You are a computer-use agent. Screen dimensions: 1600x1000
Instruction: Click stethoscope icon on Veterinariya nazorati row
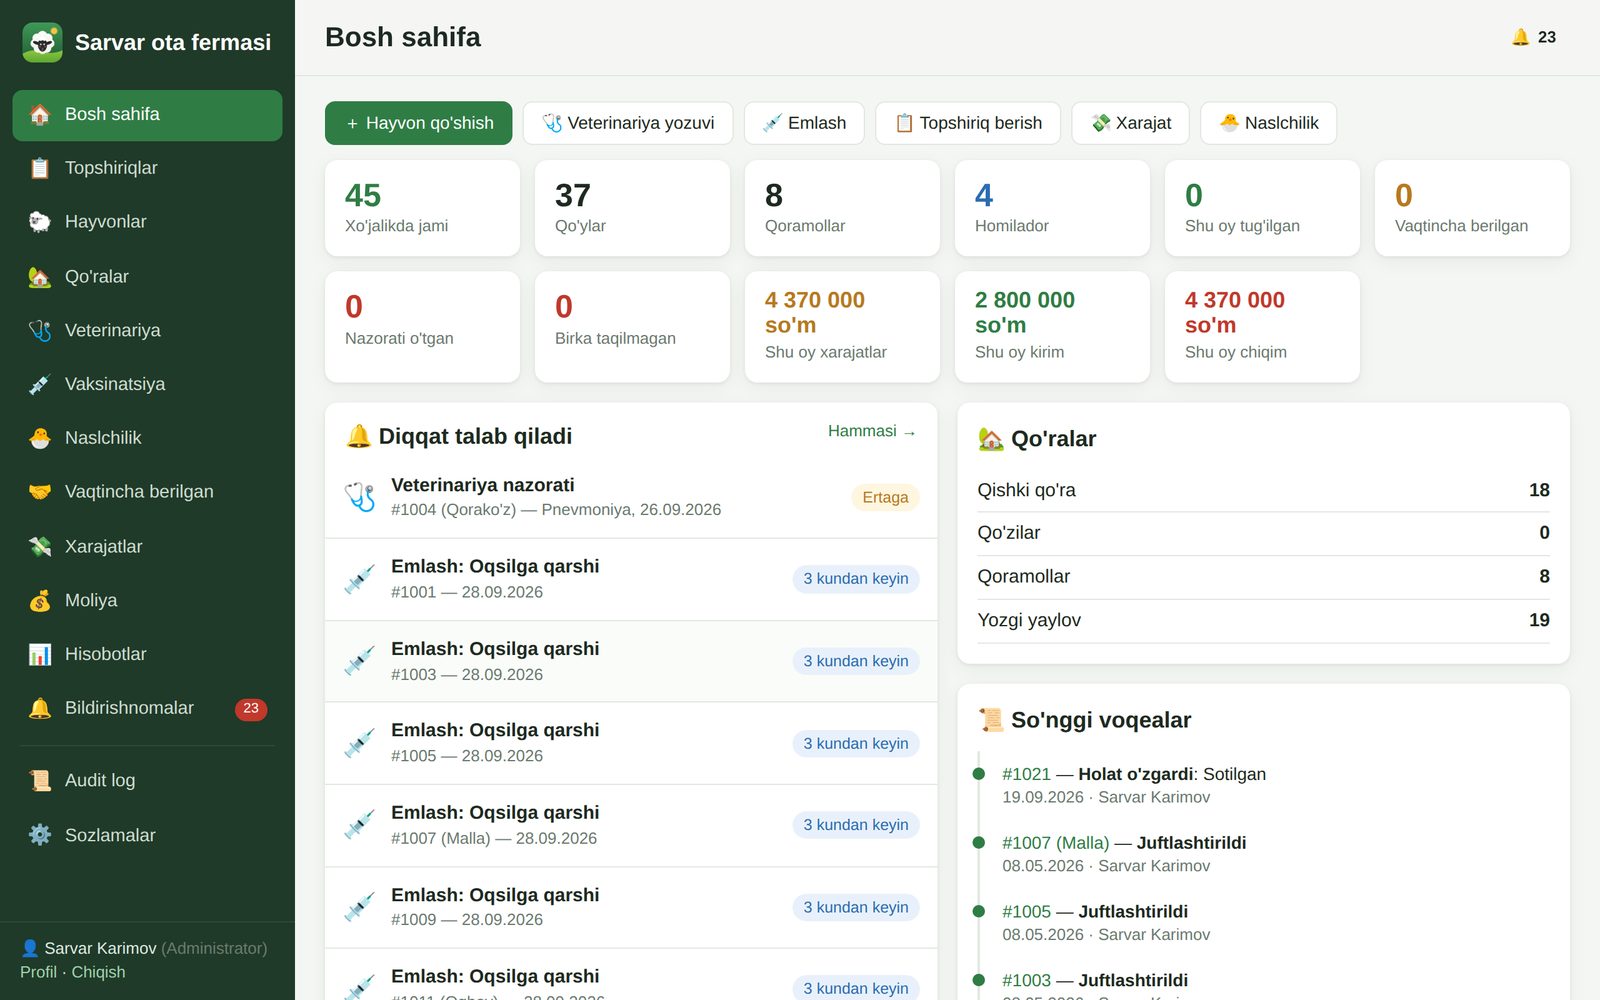point(360,497)
